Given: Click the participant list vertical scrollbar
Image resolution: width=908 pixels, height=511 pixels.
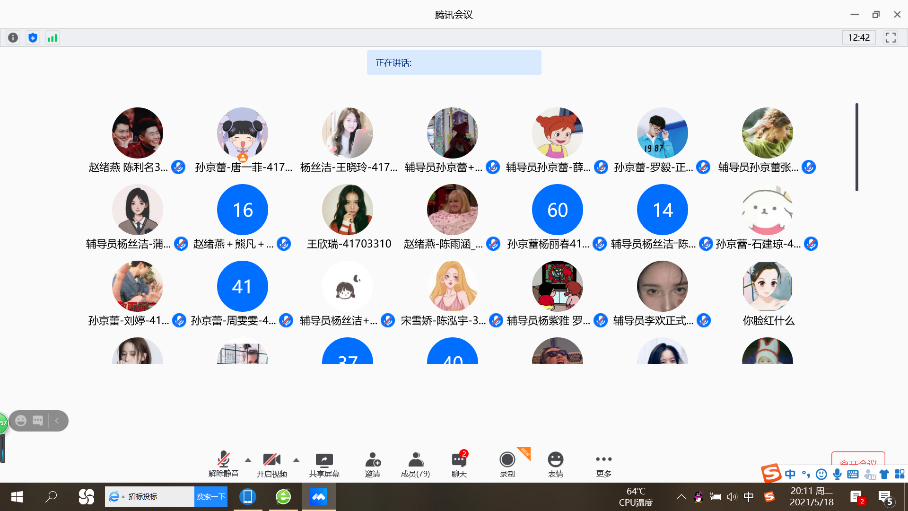Looking at the screenshot, I should 856,146.
